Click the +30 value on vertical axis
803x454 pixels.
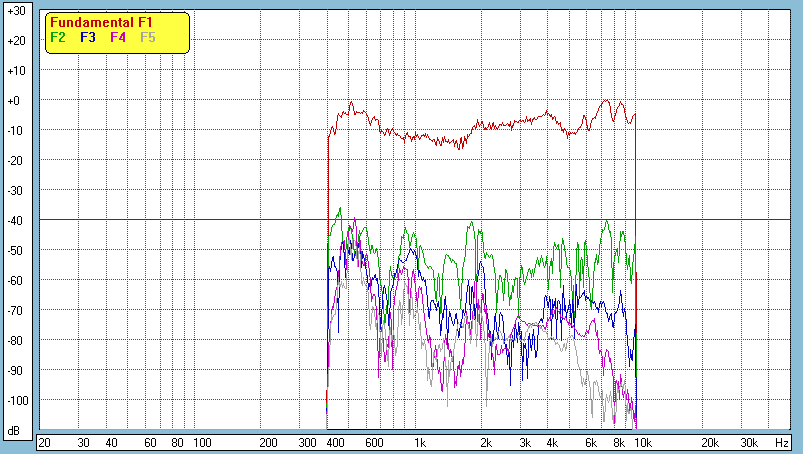(x=15, y=11)
